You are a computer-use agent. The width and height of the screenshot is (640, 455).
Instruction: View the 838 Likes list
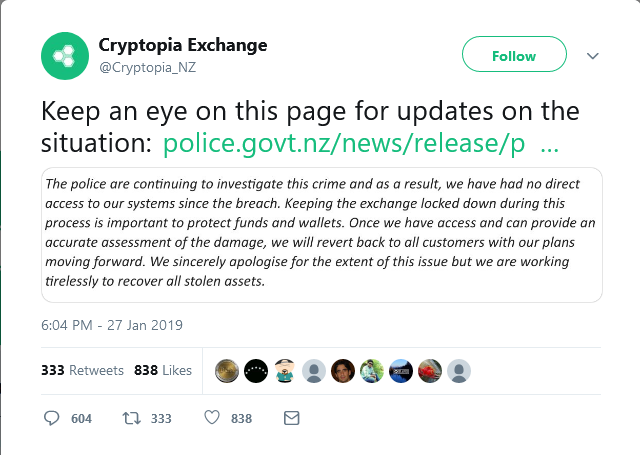[163, 370]
